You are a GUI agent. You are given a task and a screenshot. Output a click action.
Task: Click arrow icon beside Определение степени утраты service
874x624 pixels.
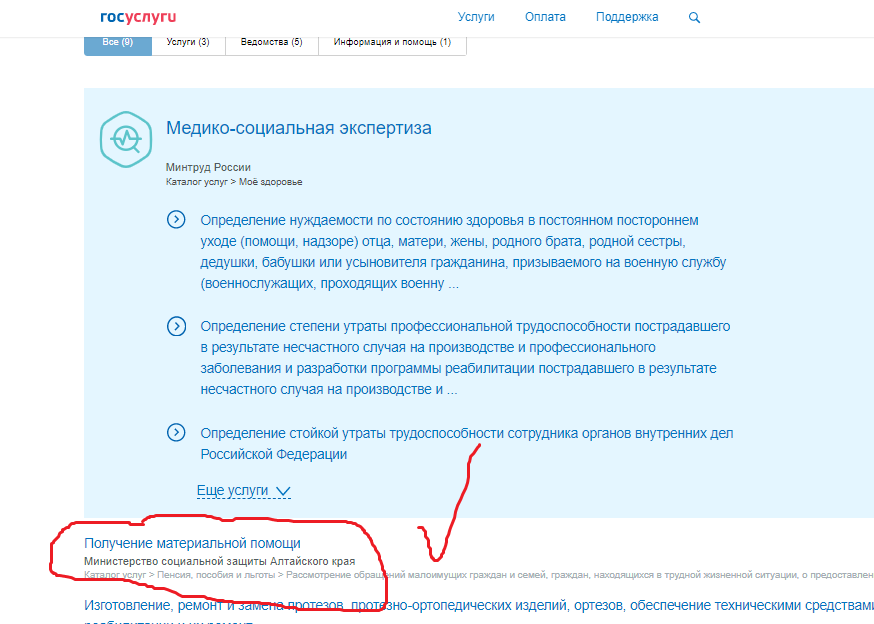[x=176, y=326]
